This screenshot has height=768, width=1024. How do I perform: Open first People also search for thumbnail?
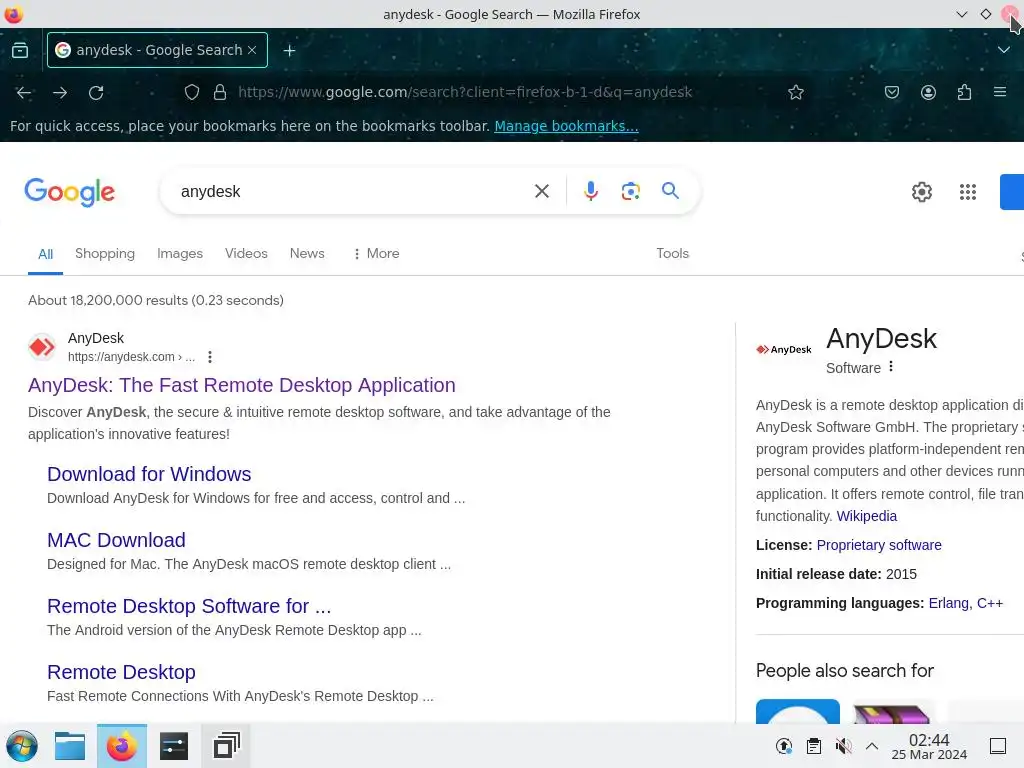pos(797,711)
